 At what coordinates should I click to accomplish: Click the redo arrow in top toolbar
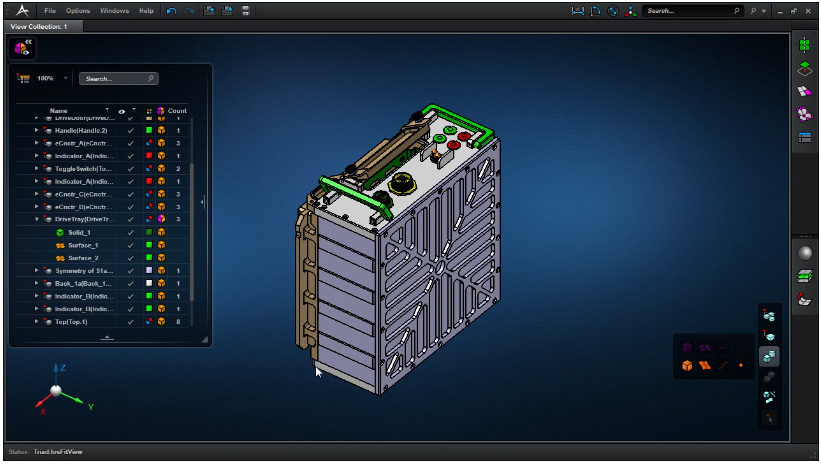188,11
